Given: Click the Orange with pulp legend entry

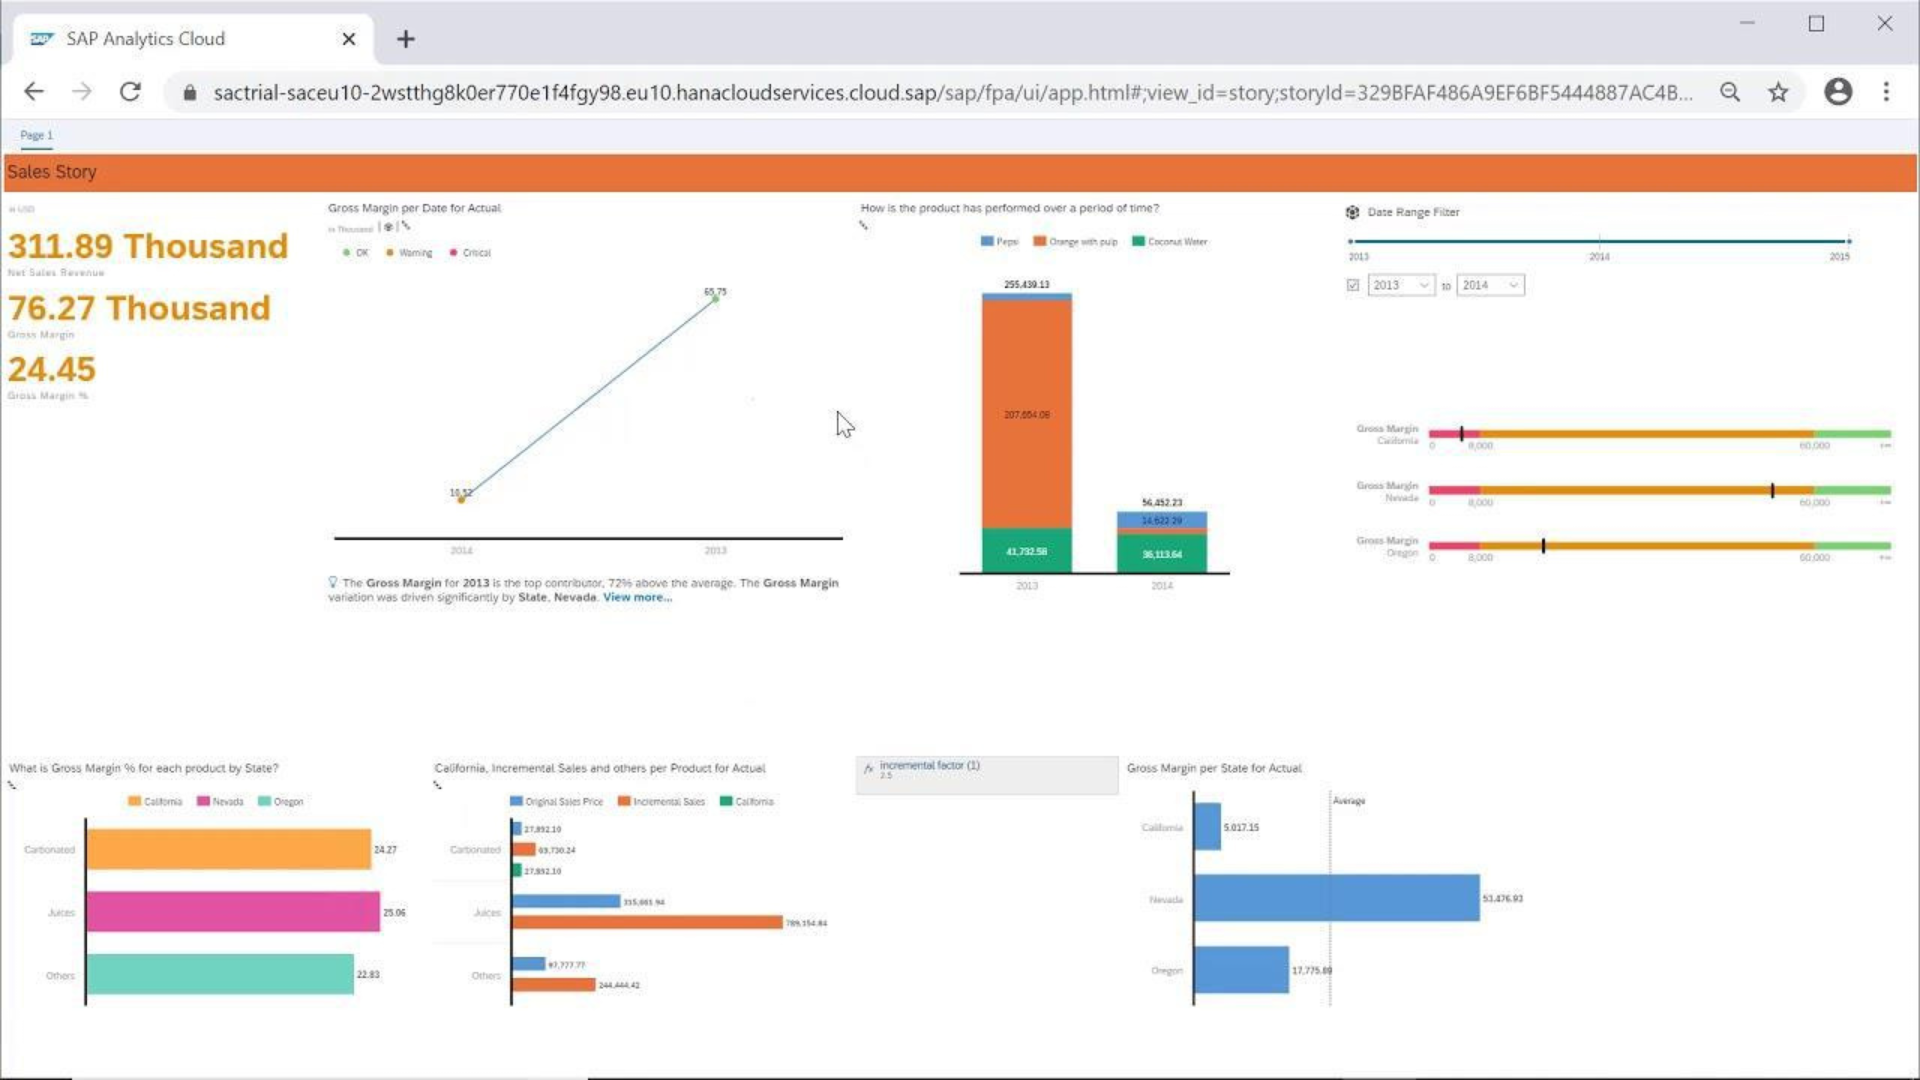Looking at the screenshot, I should coord(1076,242).
